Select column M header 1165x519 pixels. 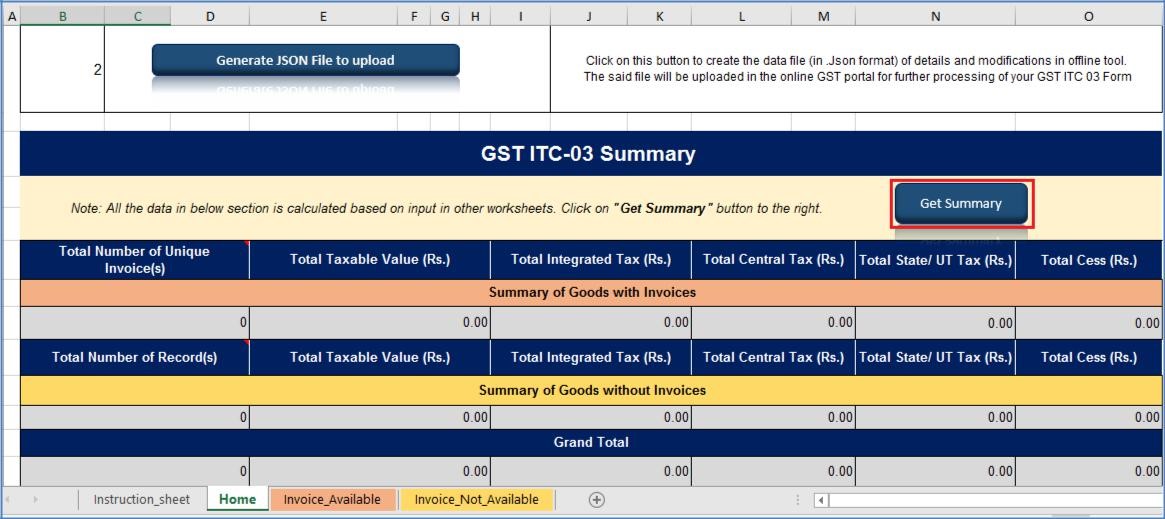coord(823,16)
